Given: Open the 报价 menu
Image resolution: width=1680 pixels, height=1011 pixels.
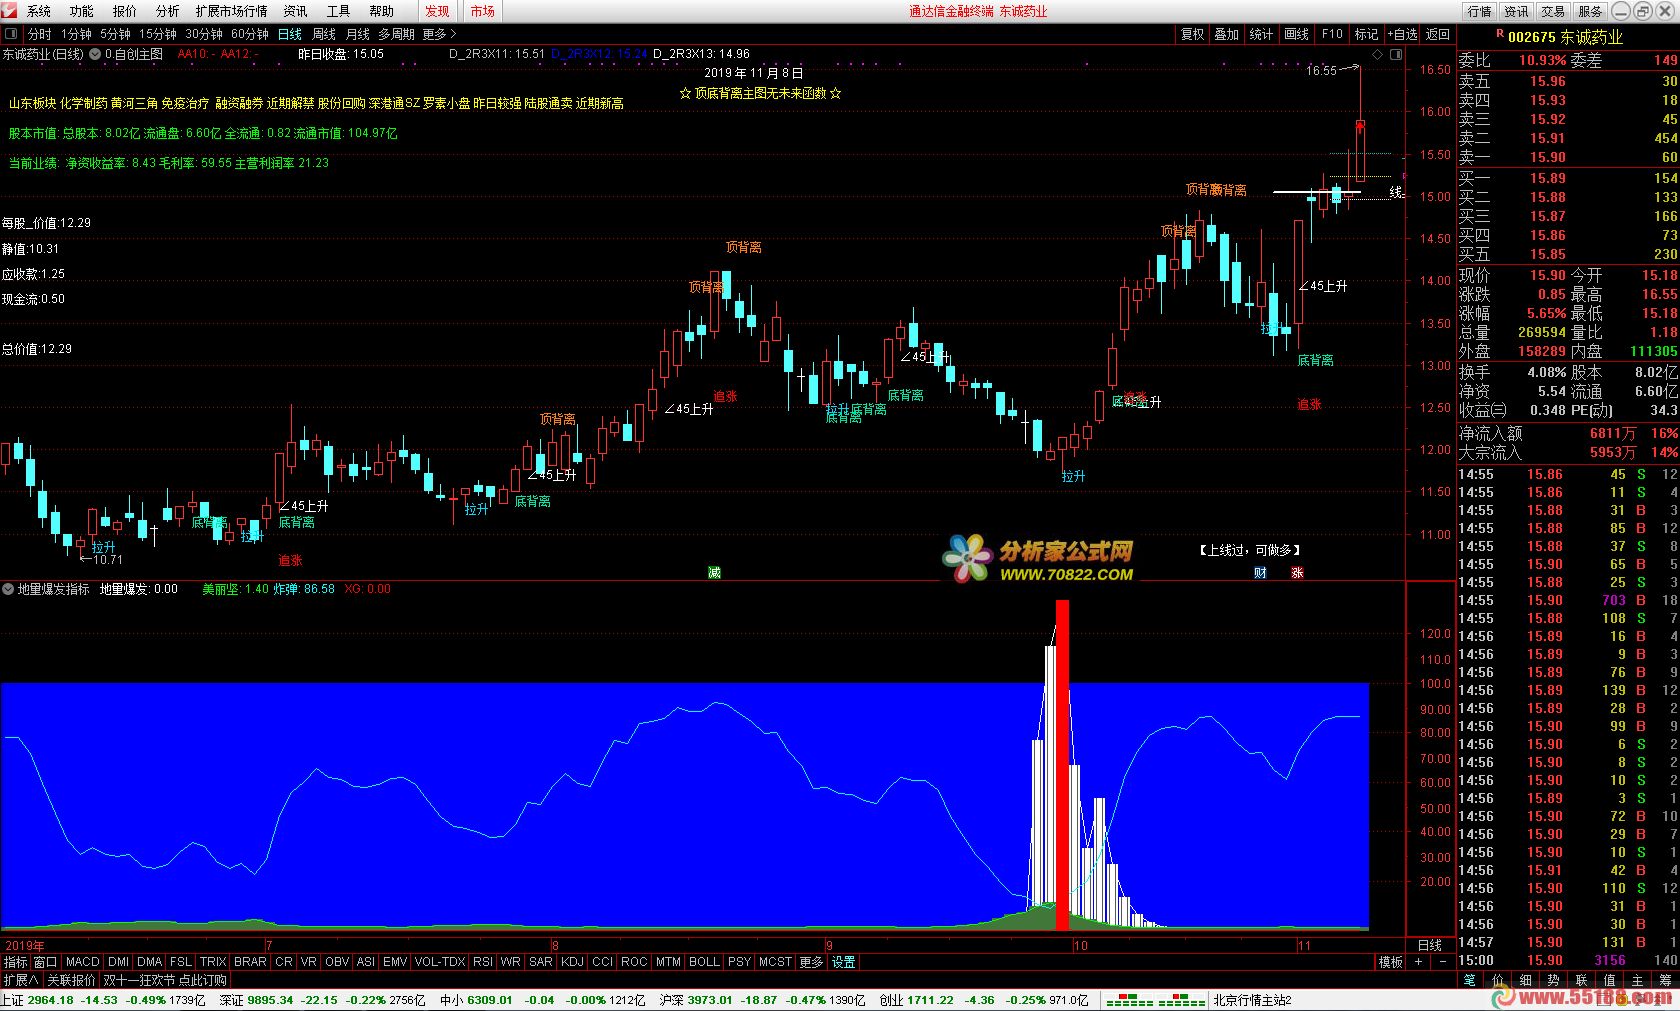Looking at the screenshot, I should pos(125,11).
